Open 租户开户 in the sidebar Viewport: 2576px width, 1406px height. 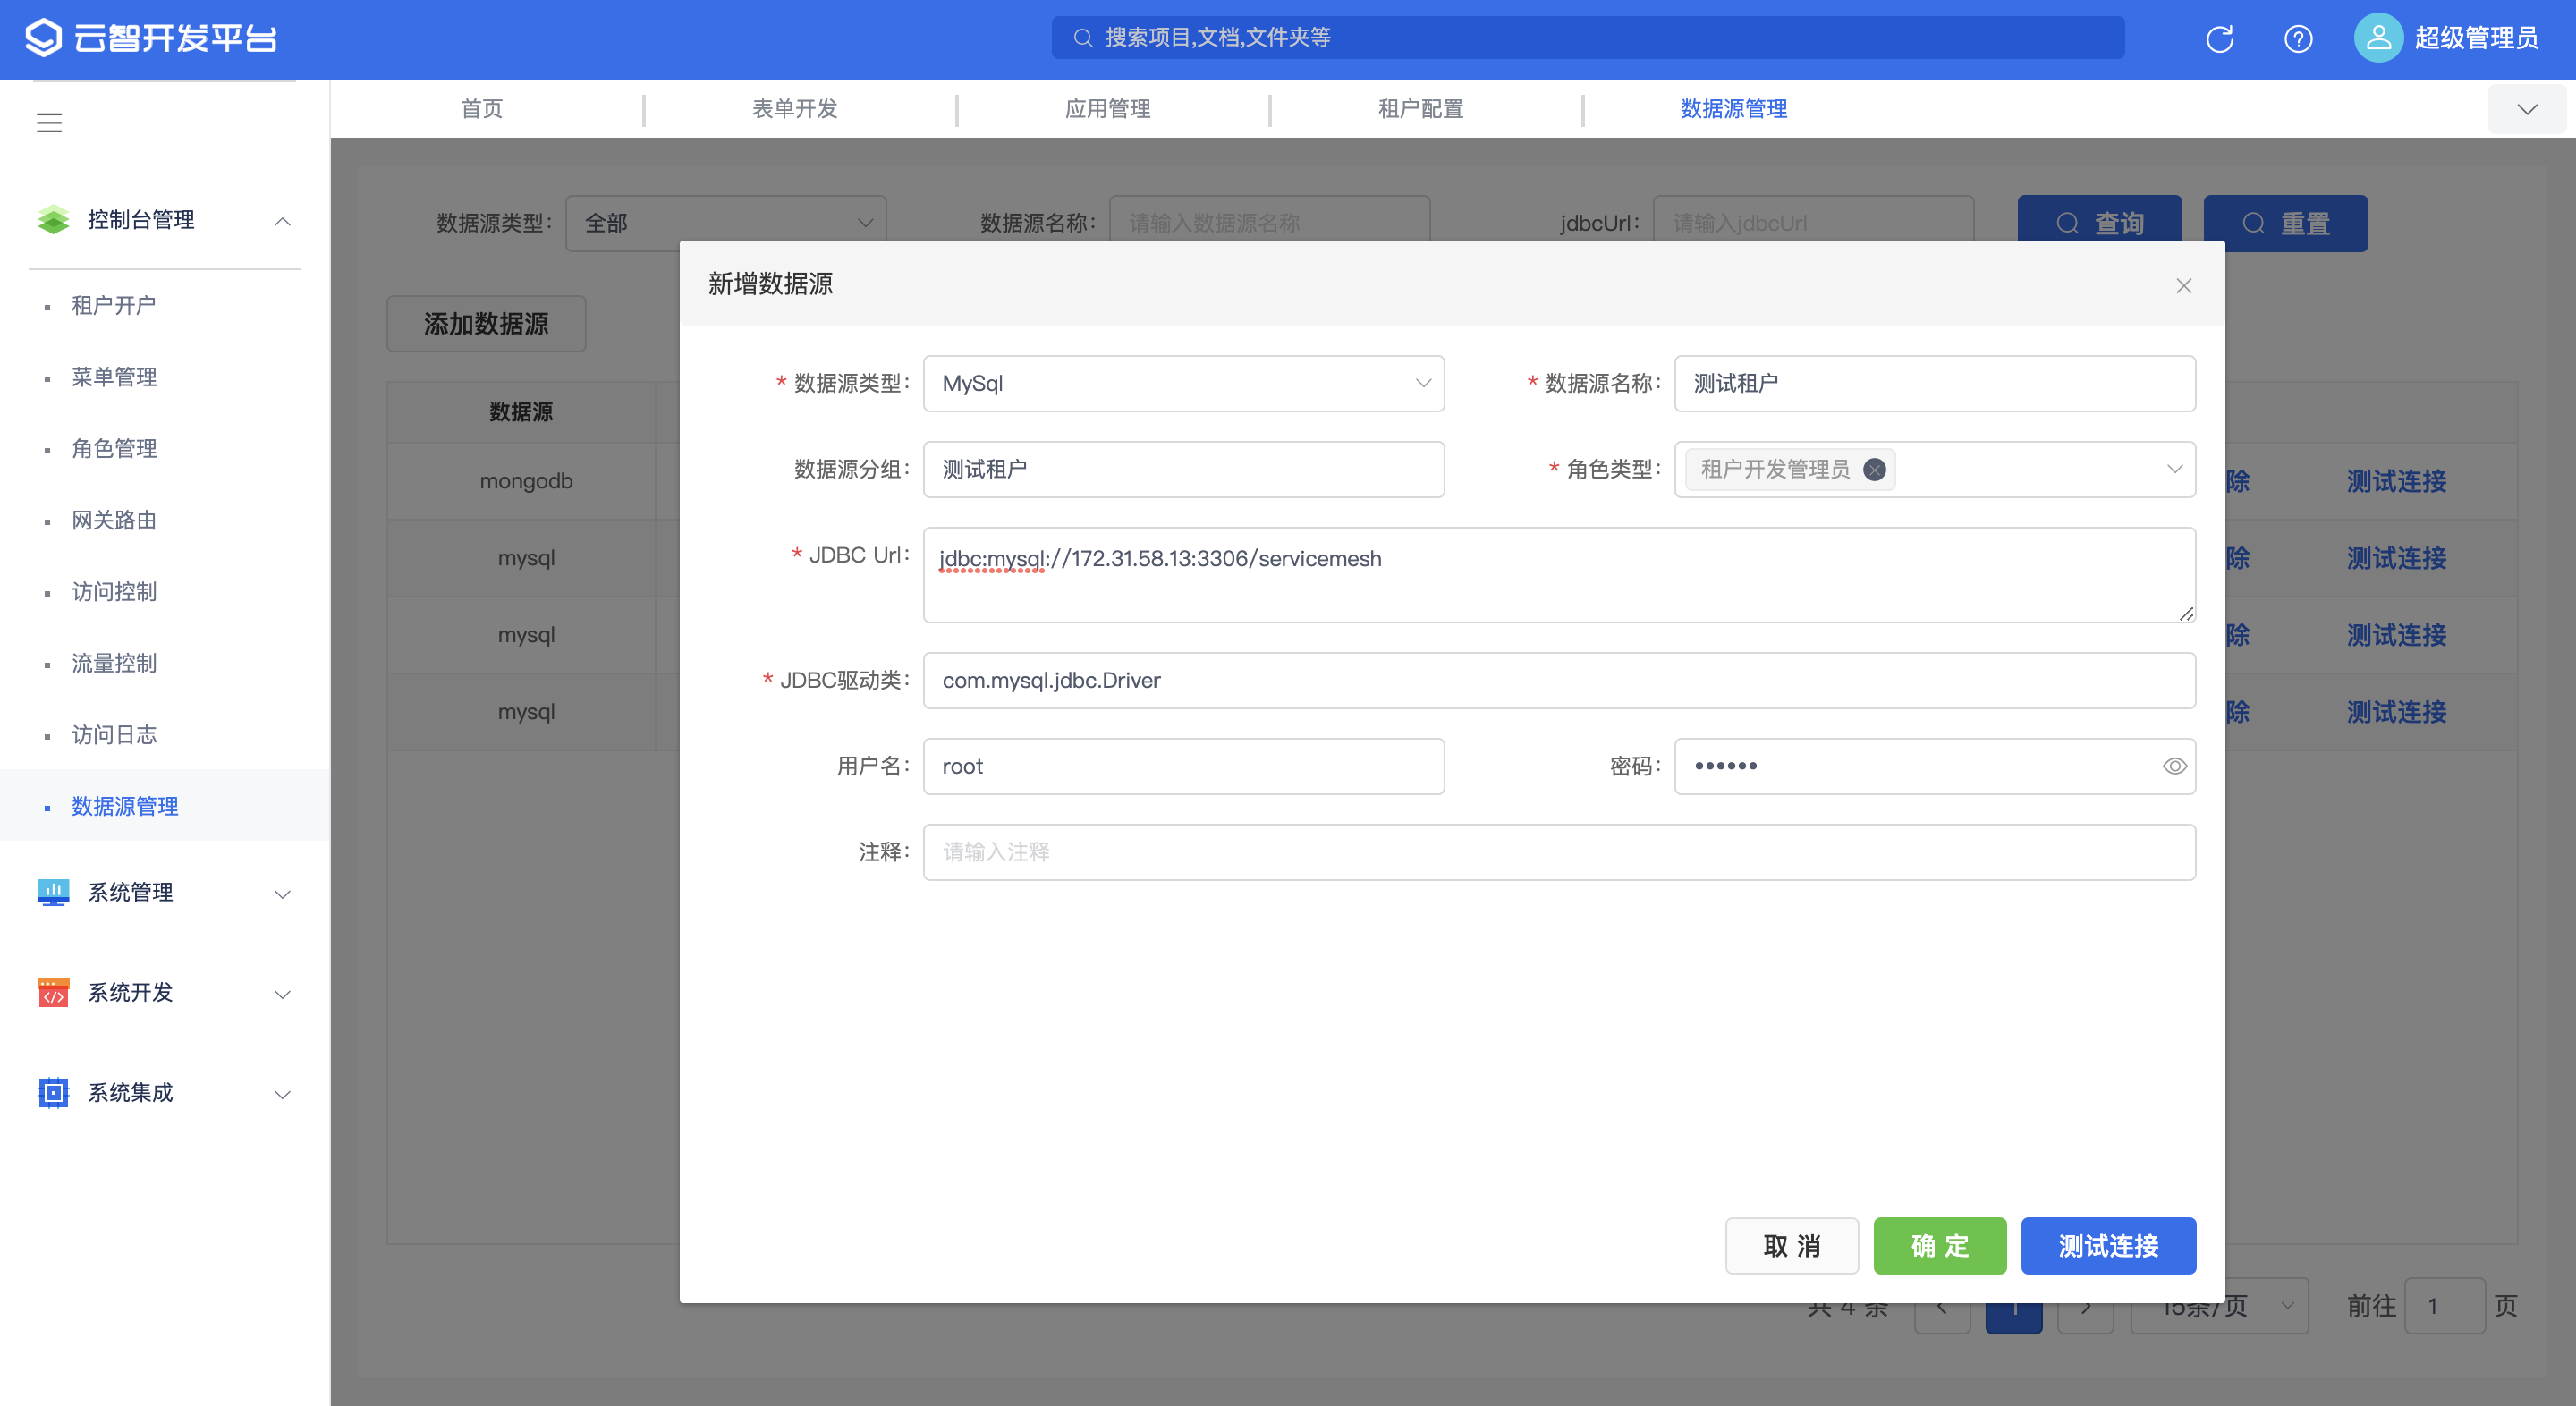click(114, 305)
